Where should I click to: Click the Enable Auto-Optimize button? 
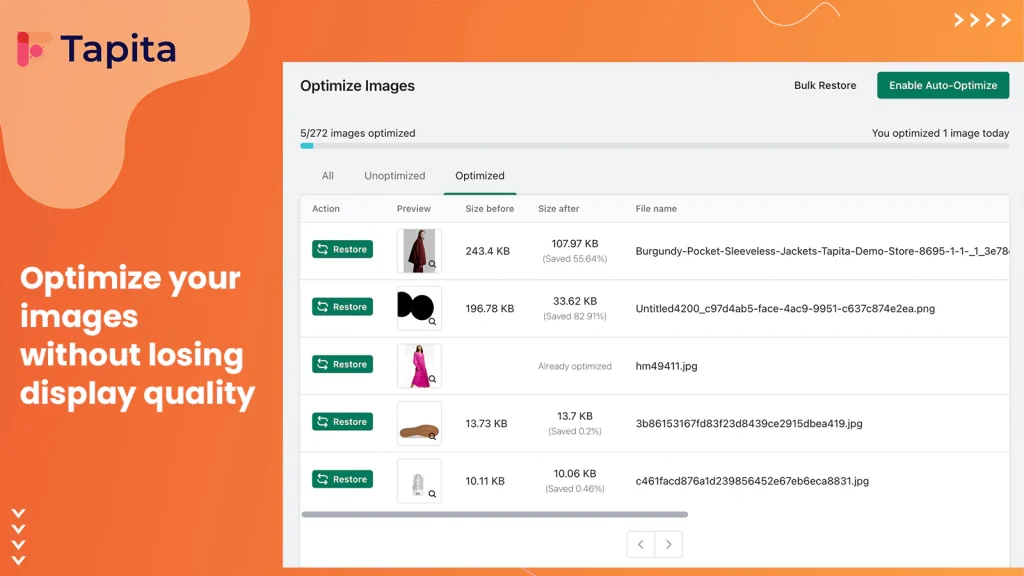click(942, 85)
